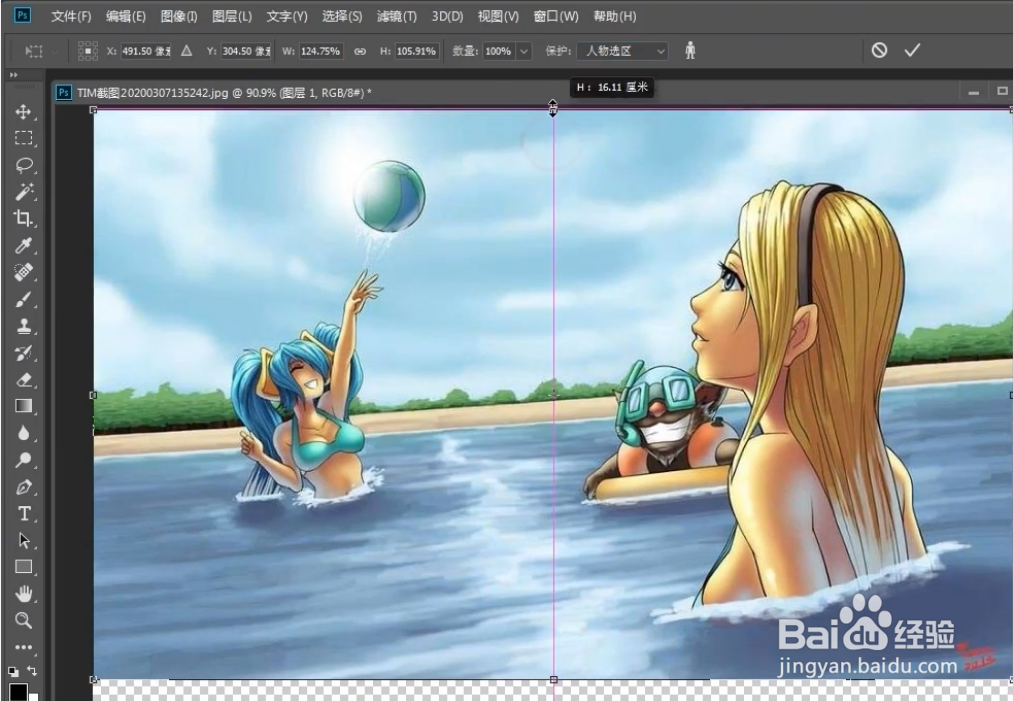
Task: Expand the toolbar double-arrow collapse control
Action: pyautogui.click(x=14, y=75)
